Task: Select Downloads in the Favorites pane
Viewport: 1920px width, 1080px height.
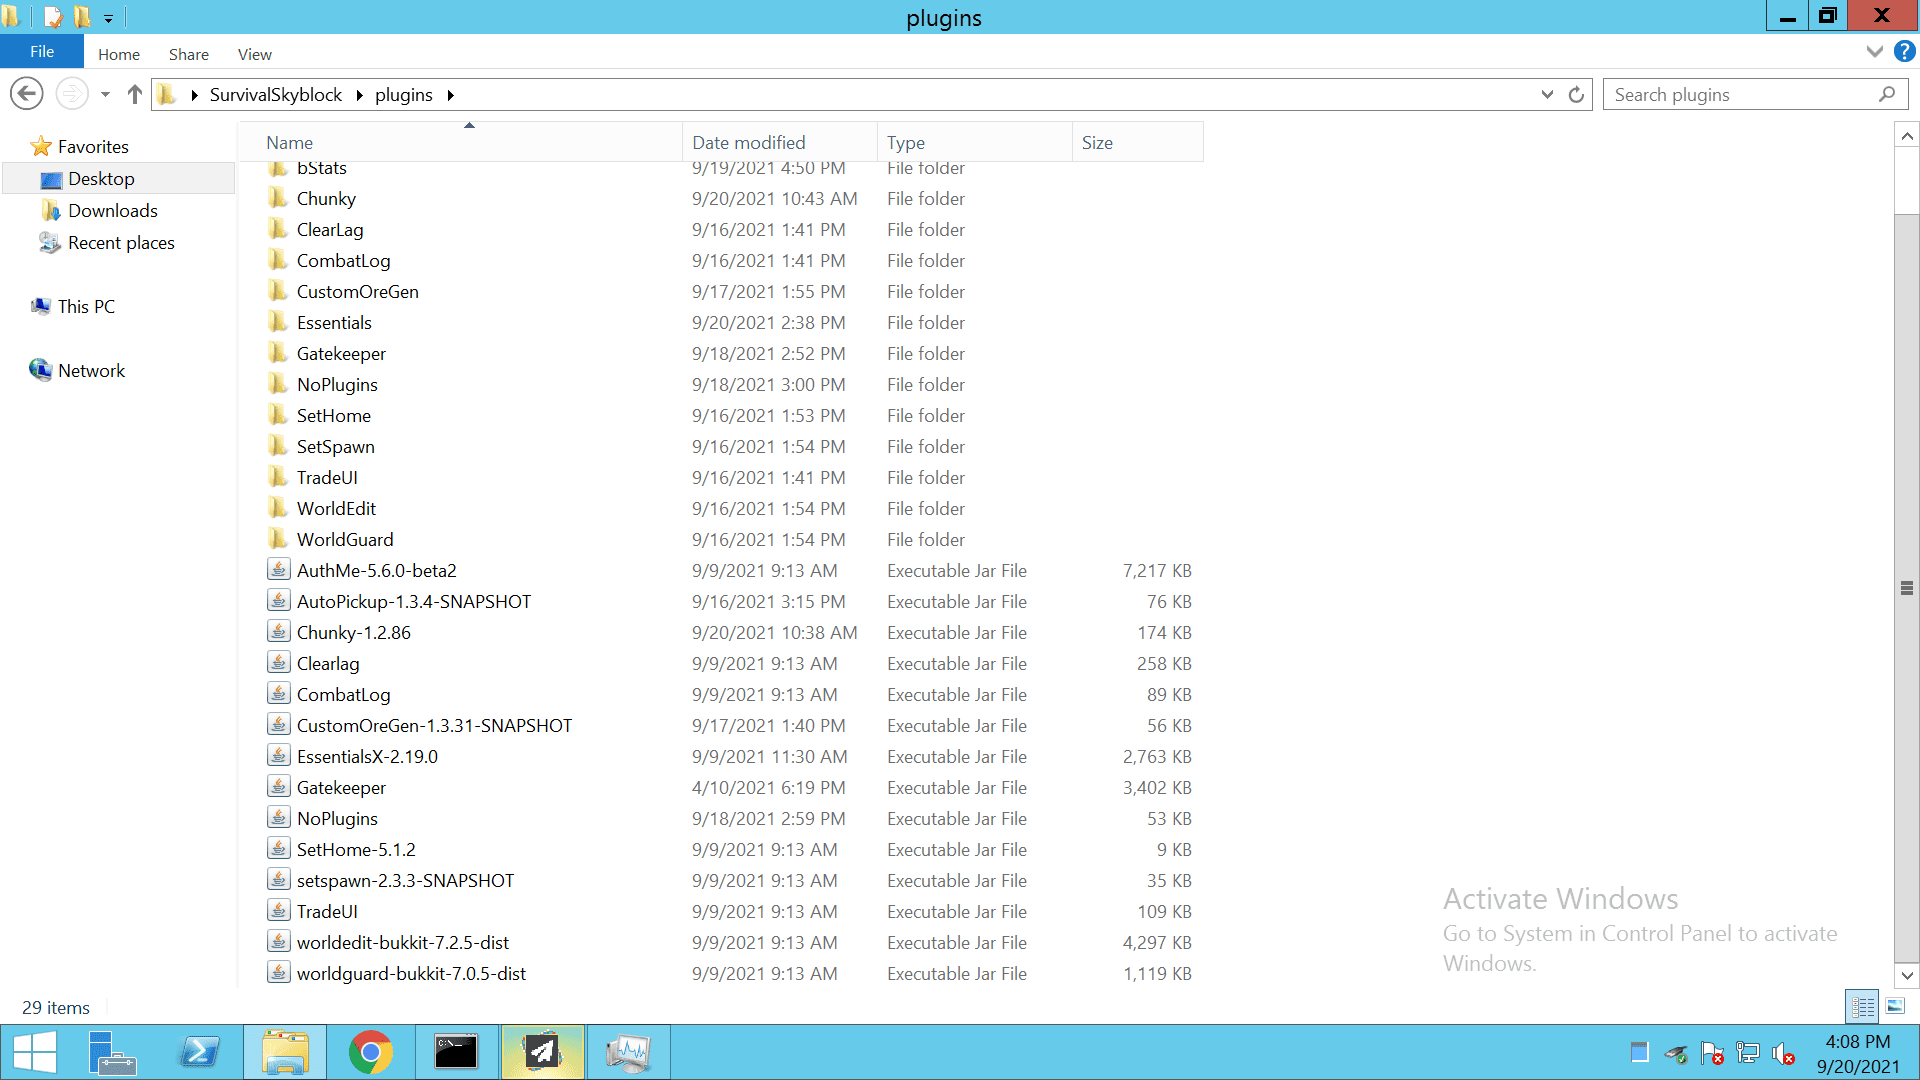Action: click(x=112, y=210)
